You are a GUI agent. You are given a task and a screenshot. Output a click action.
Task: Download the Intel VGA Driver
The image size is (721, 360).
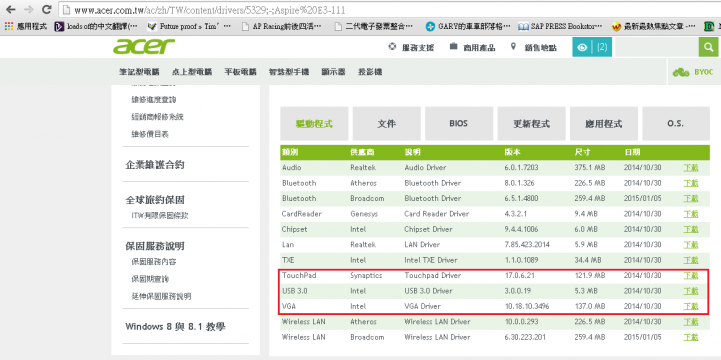691,307
